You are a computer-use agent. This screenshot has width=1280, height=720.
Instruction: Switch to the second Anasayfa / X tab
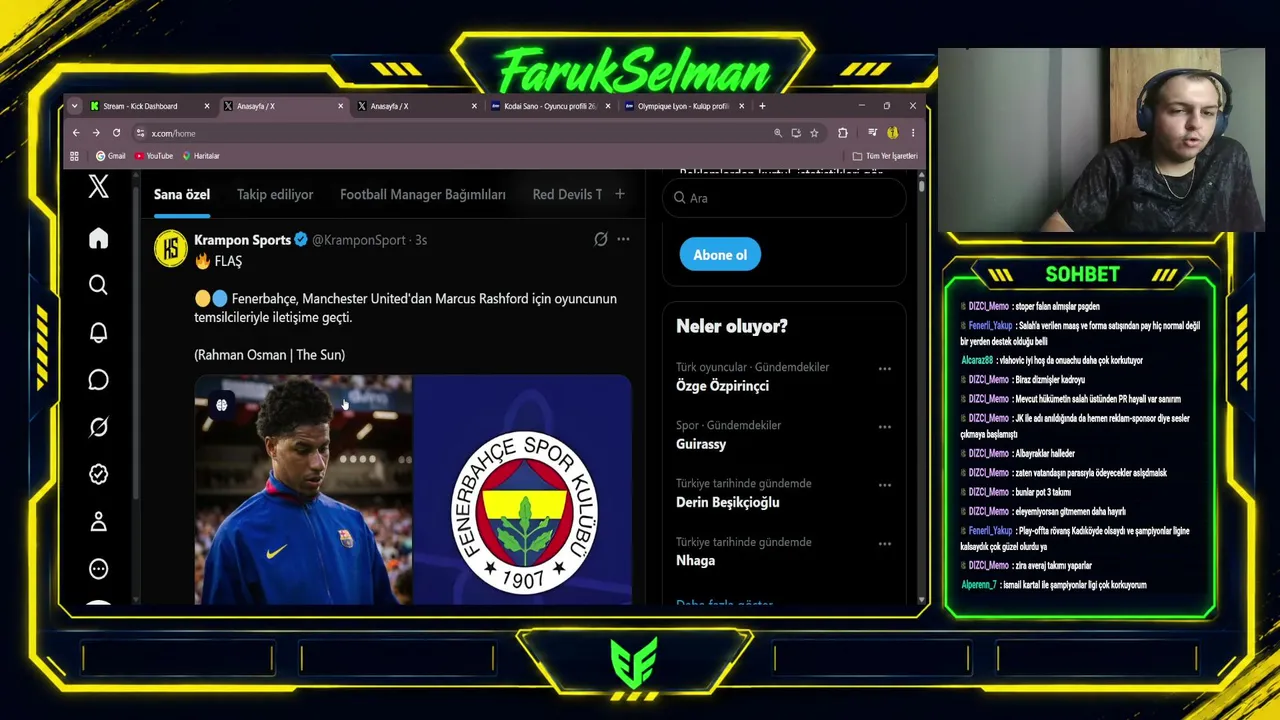[x=417, y=106]
